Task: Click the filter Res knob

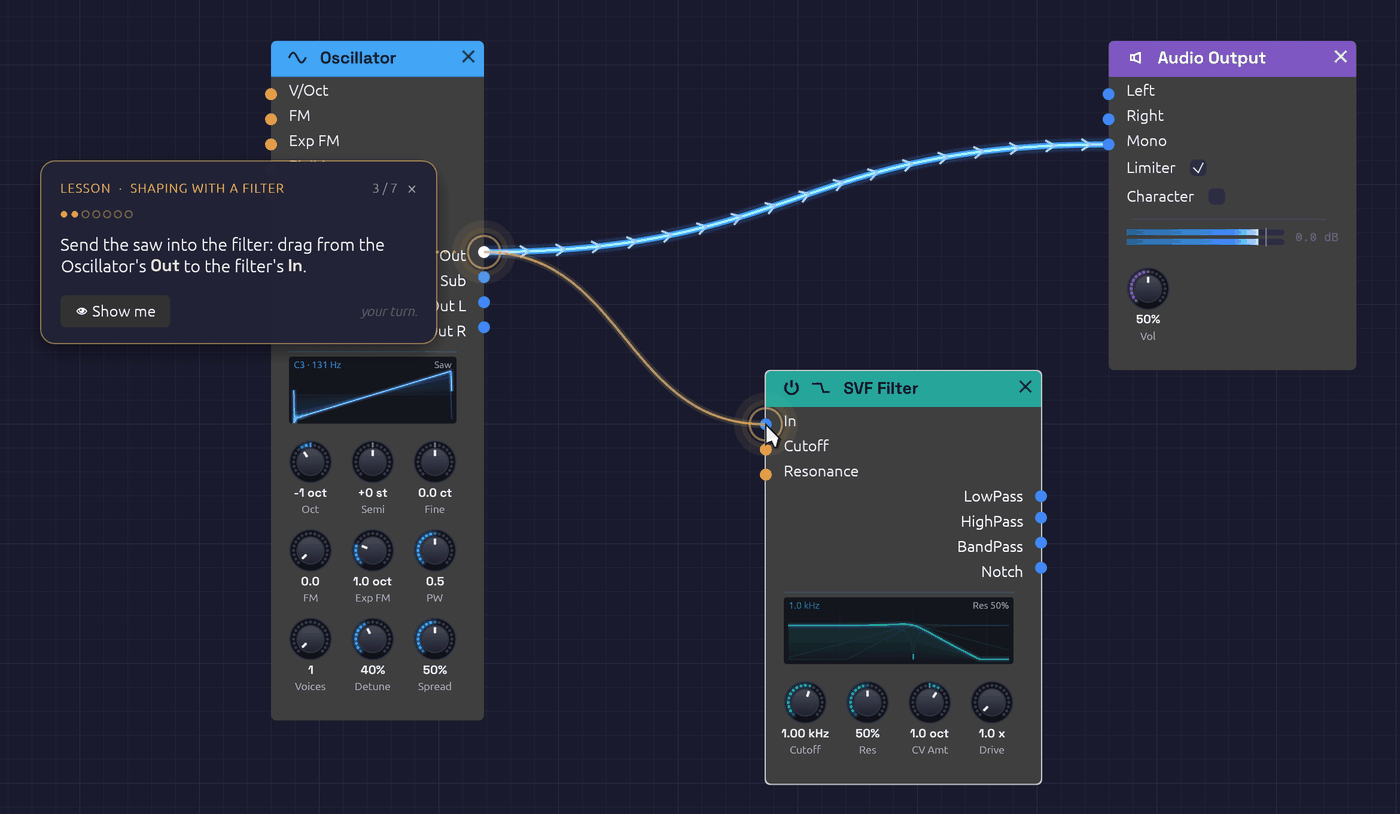Action: pyautogui.click(x=867, y=703)
